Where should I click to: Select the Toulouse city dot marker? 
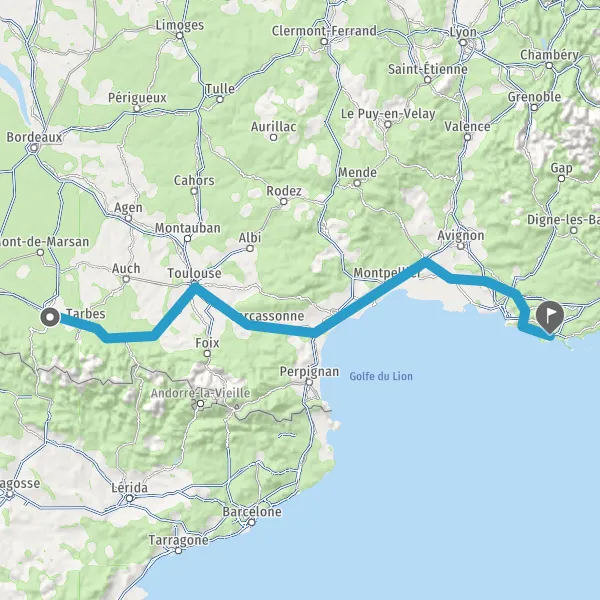[x=195, y=284]
